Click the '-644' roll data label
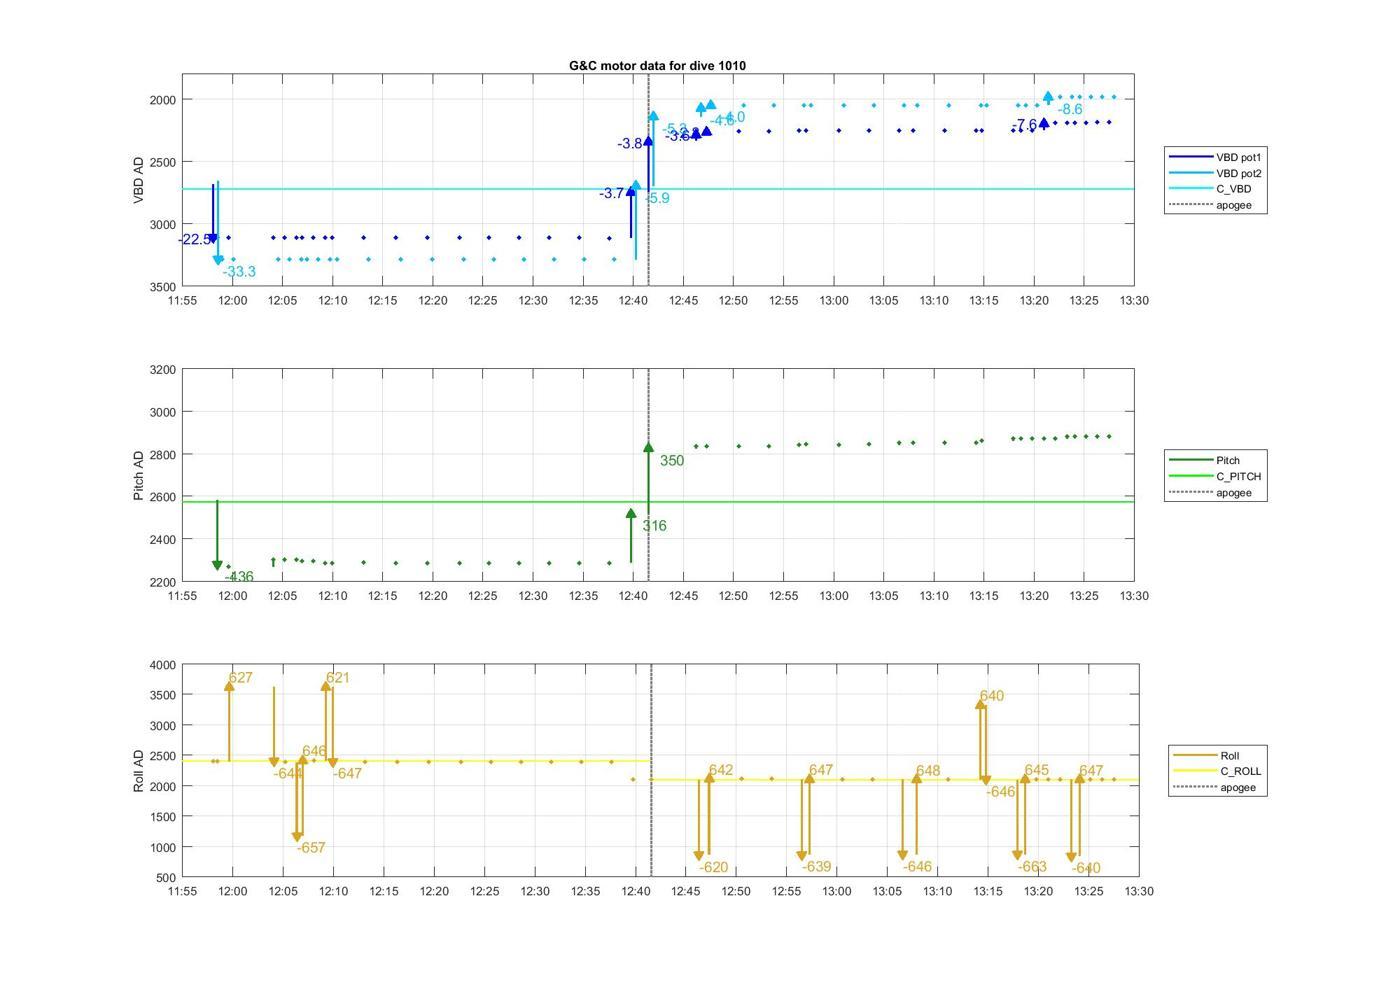Screen dimensions: 1400x986 click(288, 774)
